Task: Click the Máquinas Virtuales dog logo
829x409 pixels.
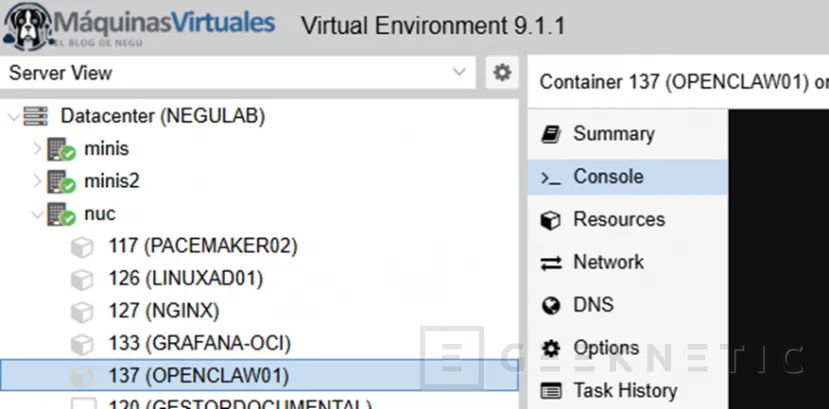Action: (29, 26)
